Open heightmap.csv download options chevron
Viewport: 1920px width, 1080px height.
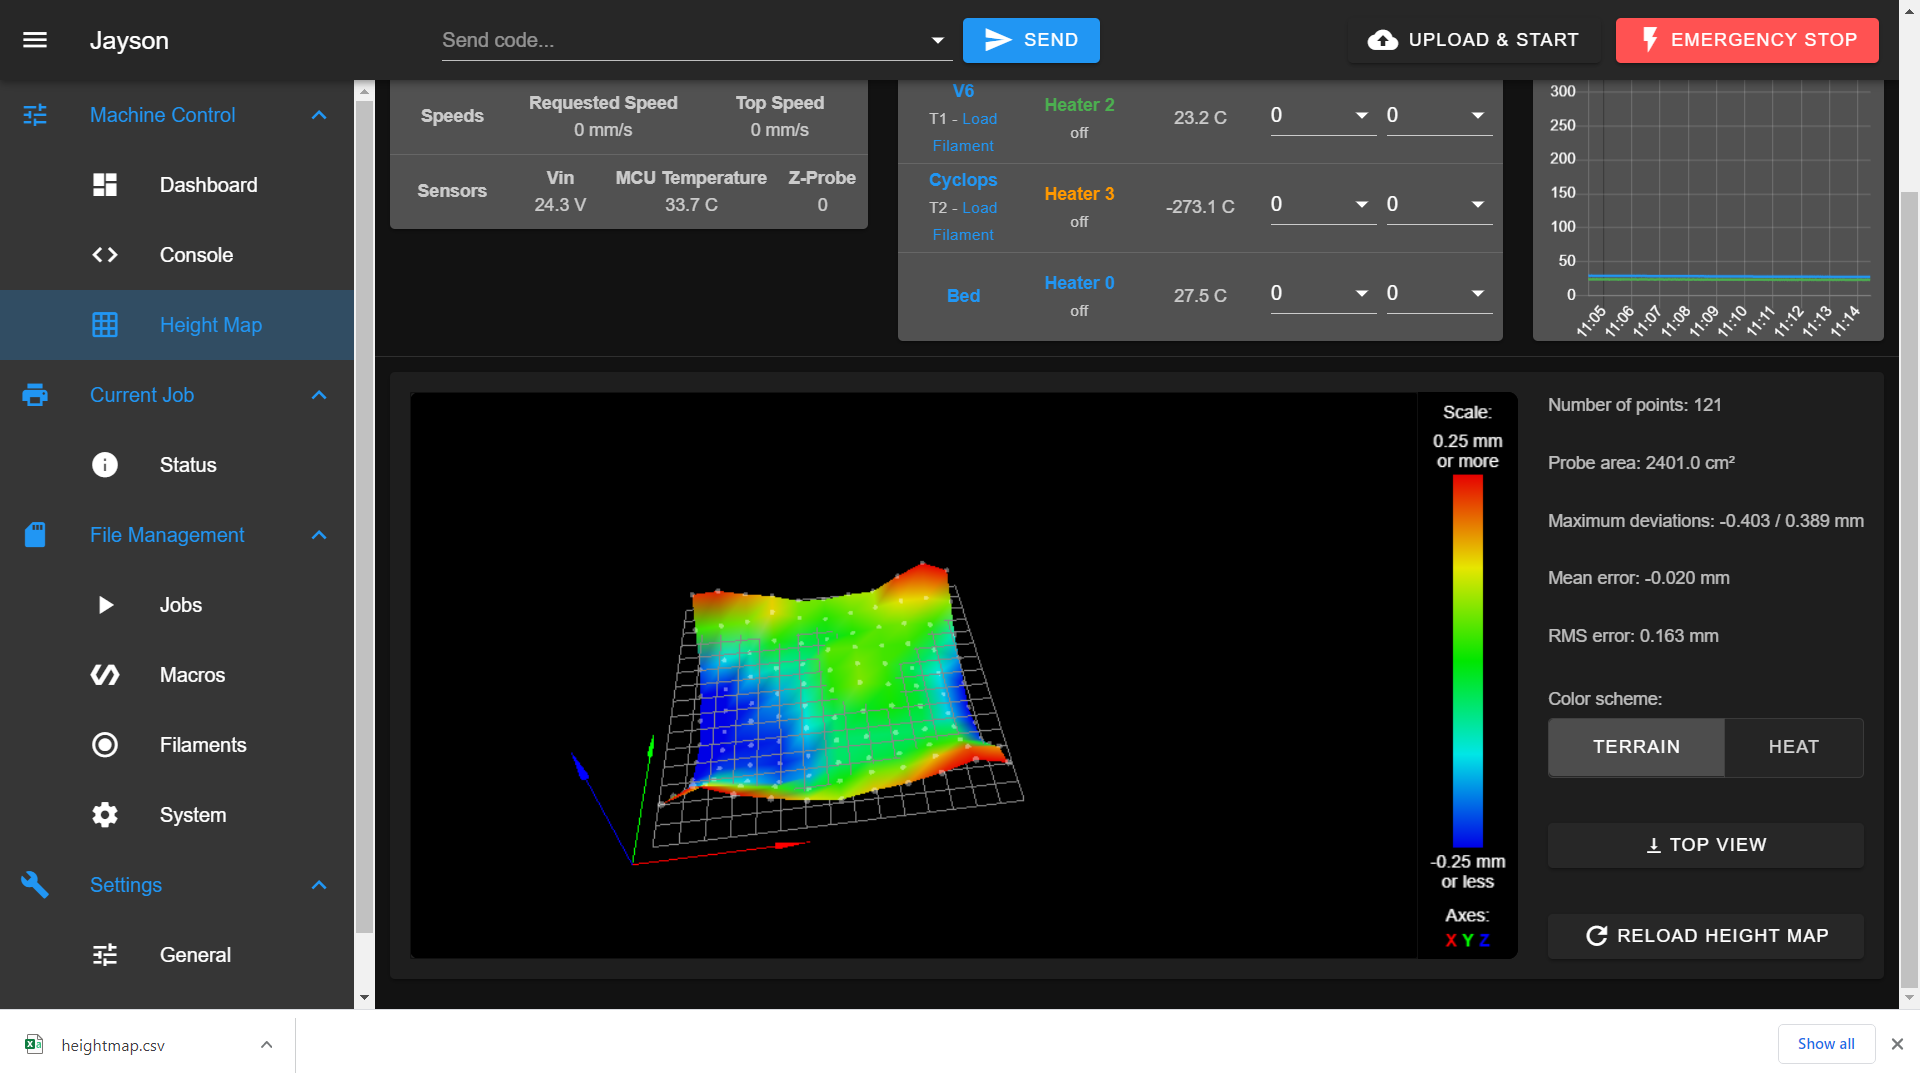[x=266, y=1044]
